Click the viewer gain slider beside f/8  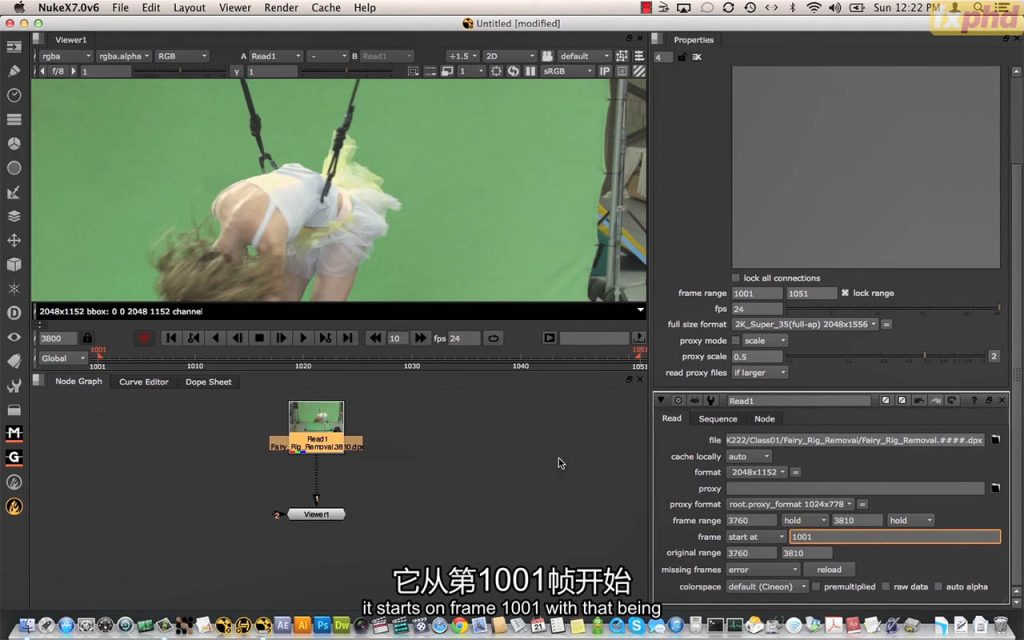(180, 71)
